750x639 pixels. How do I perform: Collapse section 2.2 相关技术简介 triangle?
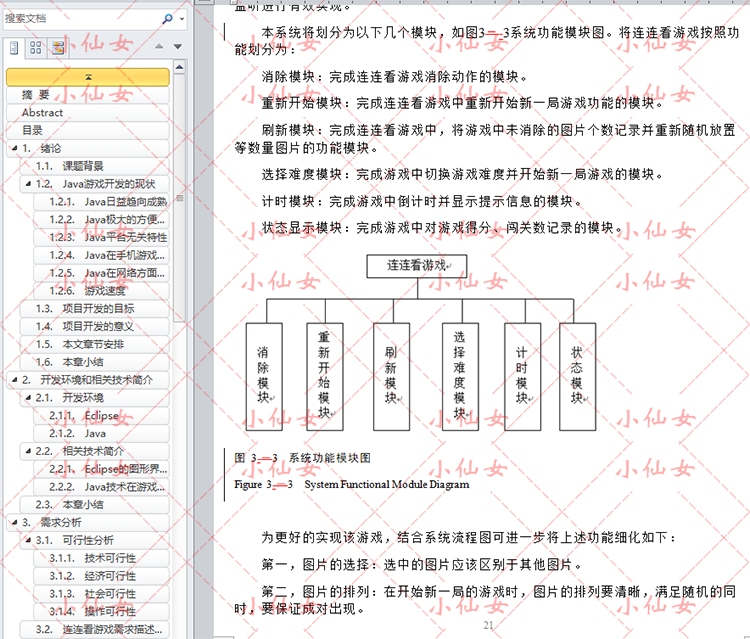click(28, 451)
